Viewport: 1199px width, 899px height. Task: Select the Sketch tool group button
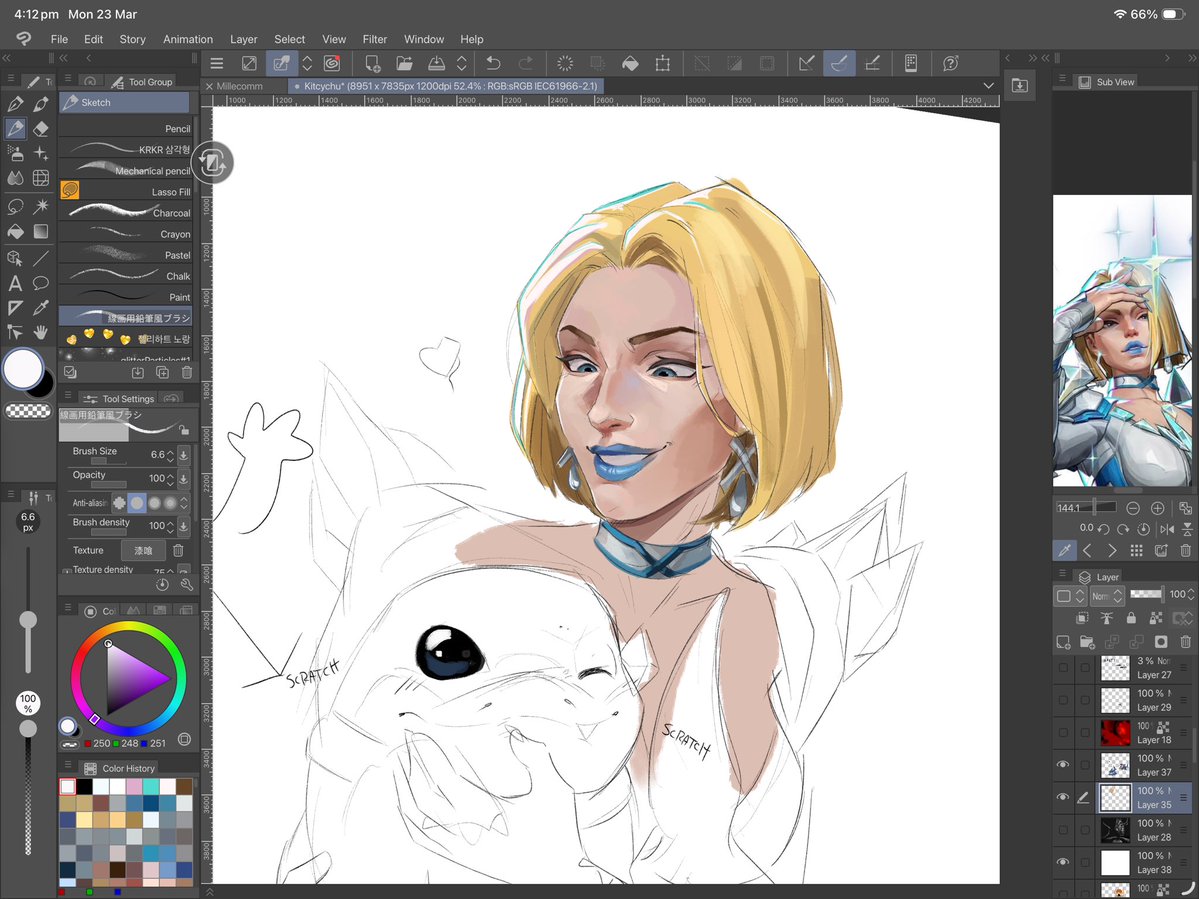pyautogui.click(x=125, y=102)
